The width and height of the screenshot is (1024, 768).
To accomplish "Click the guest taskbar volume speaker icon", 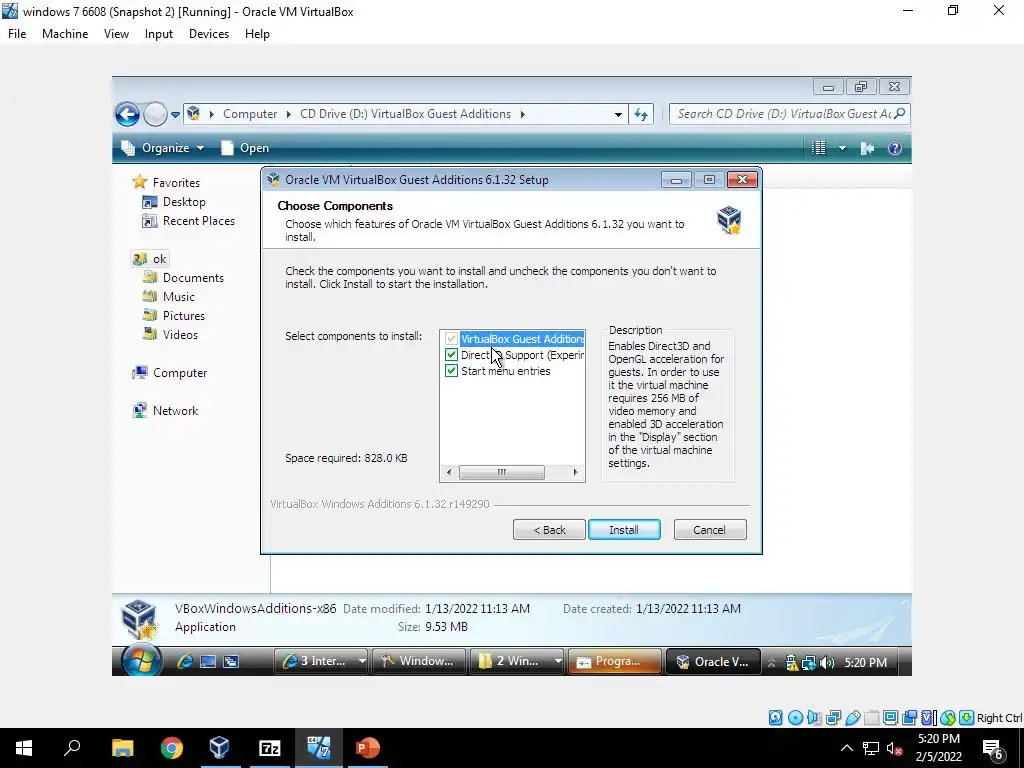I will pyautogui.click(x=827, y=663).
